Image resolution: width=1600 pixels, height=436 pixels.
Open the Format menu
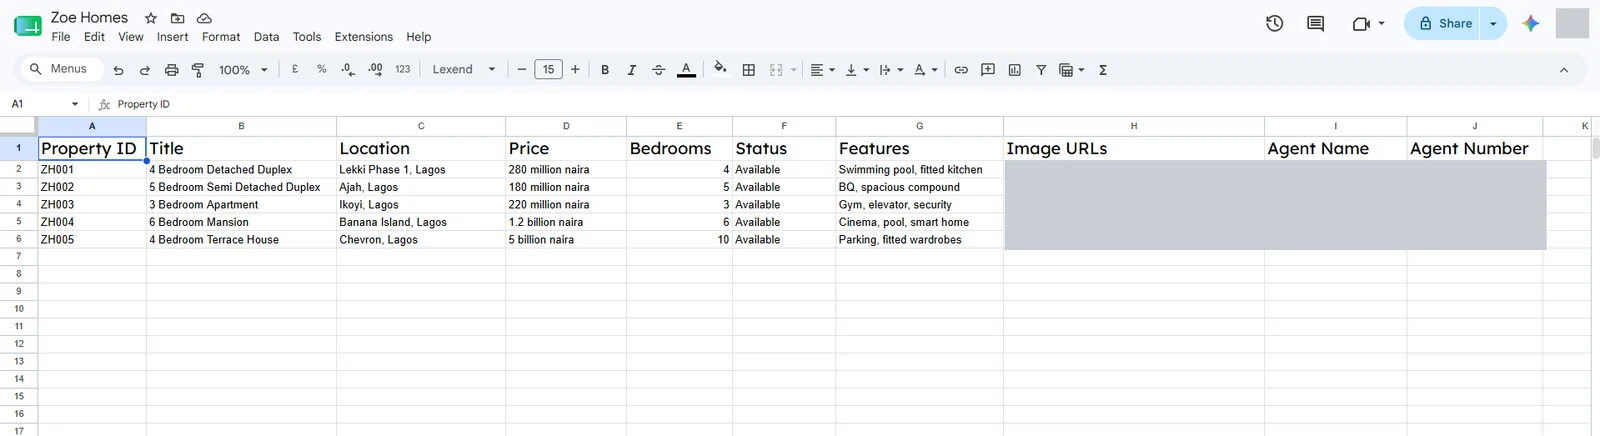pyautogui.click(x=221, y=37)
